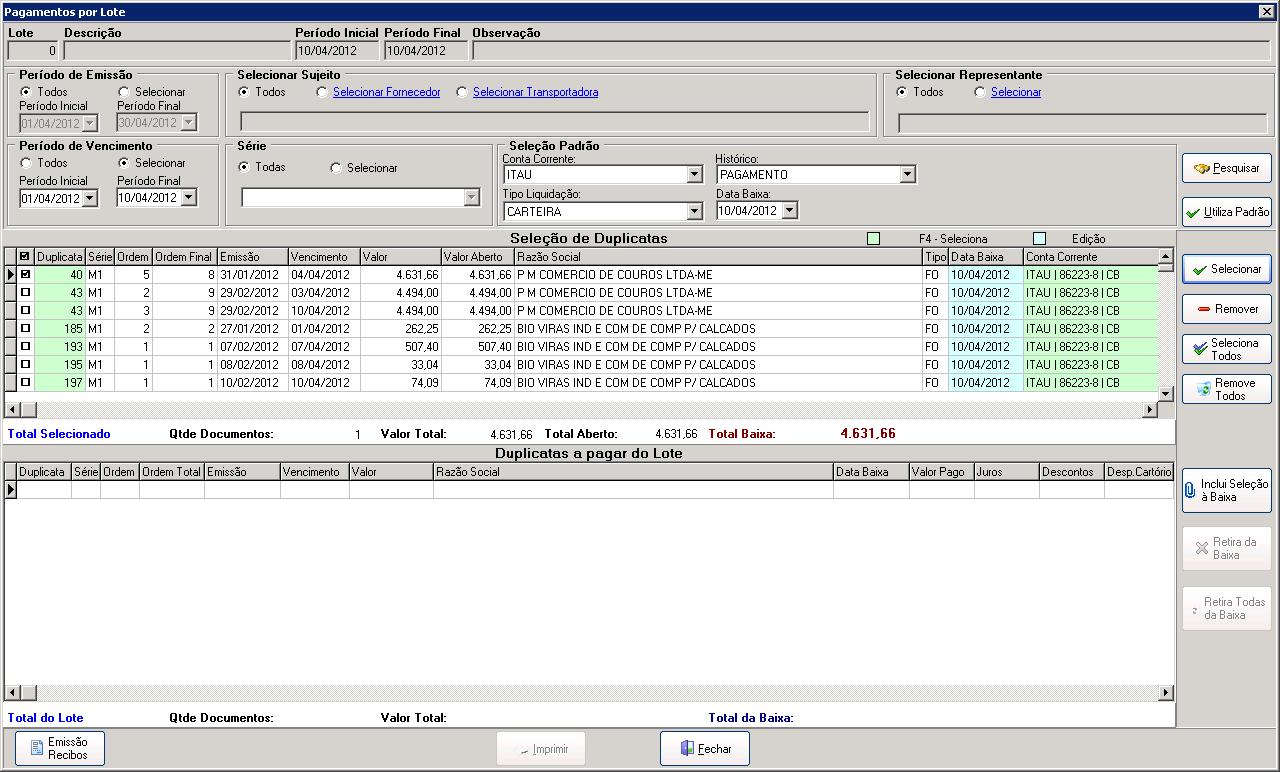Click the Descrição input field

click(x=176, y=50)
